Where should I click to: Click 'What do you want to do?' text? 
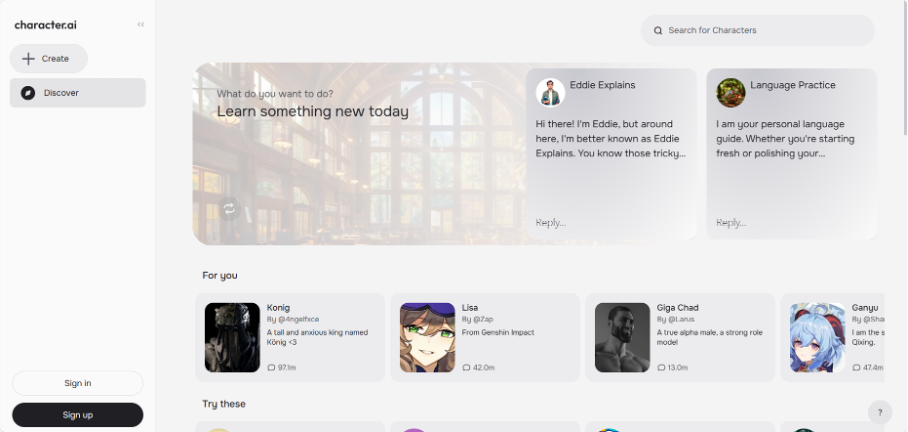[275, 94]
